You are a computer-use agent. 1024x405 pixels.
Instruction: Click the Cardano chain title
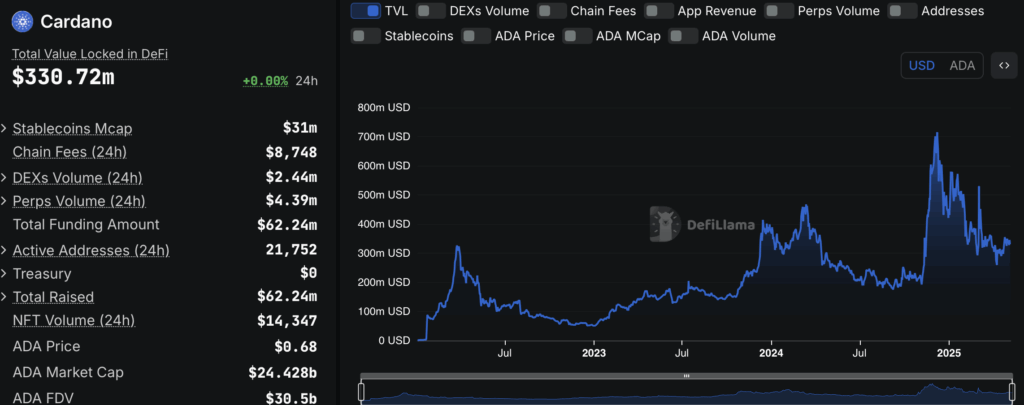point(76,22)
